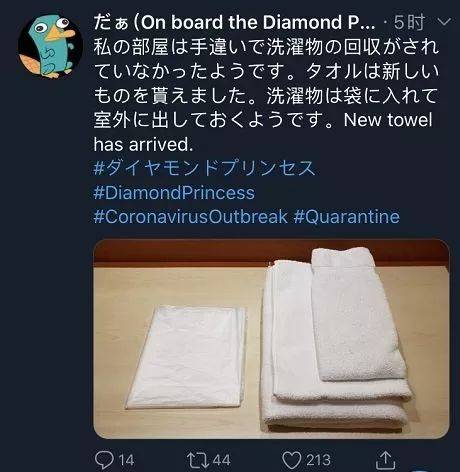
Task: Retweet using the icon showing 44
Action: 198,460
